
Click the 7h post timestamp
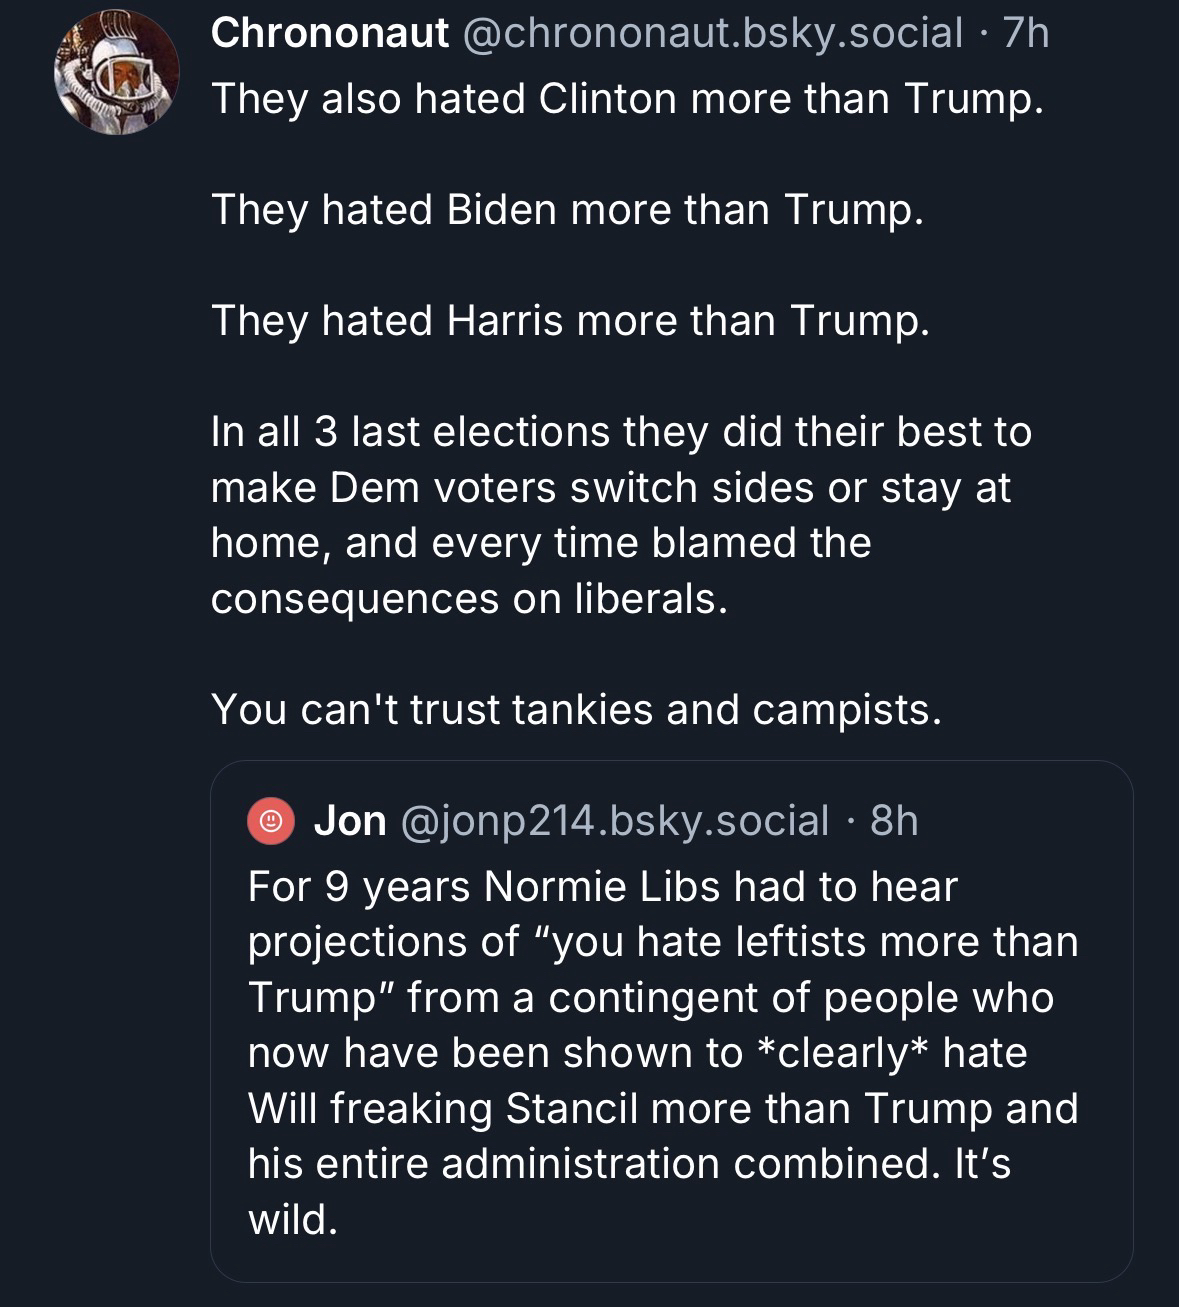[1025, 33]
